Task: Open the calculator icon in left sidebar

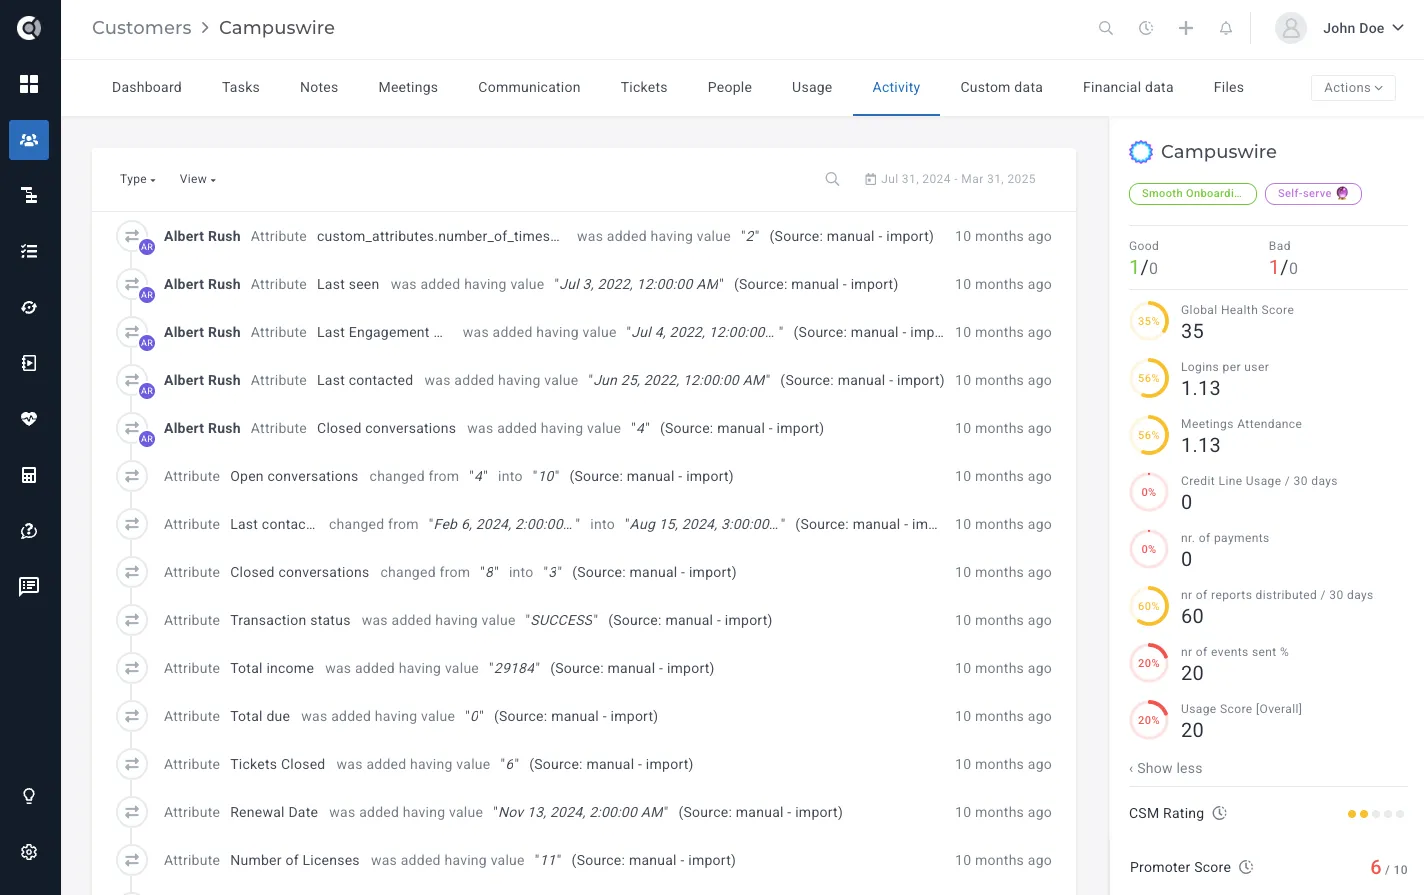Action: tap(29, 475)
